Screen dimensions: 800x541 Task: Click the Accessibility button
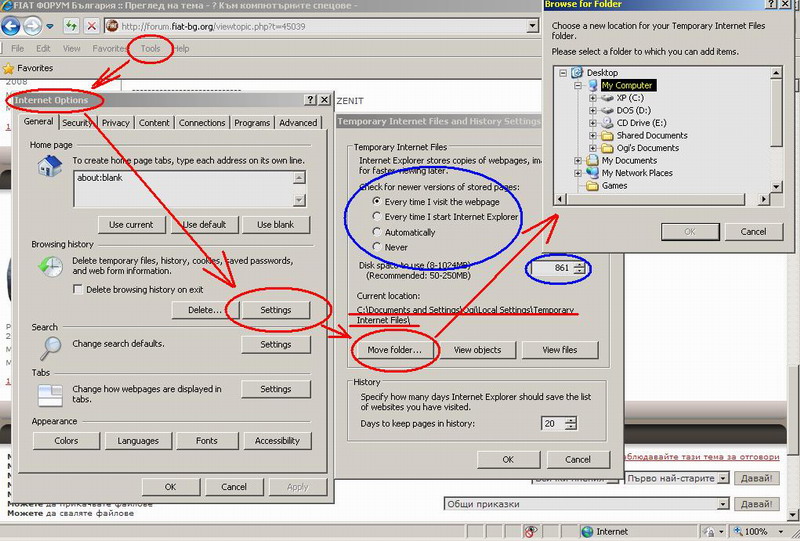pyautogui.click(x=277, y=441)
